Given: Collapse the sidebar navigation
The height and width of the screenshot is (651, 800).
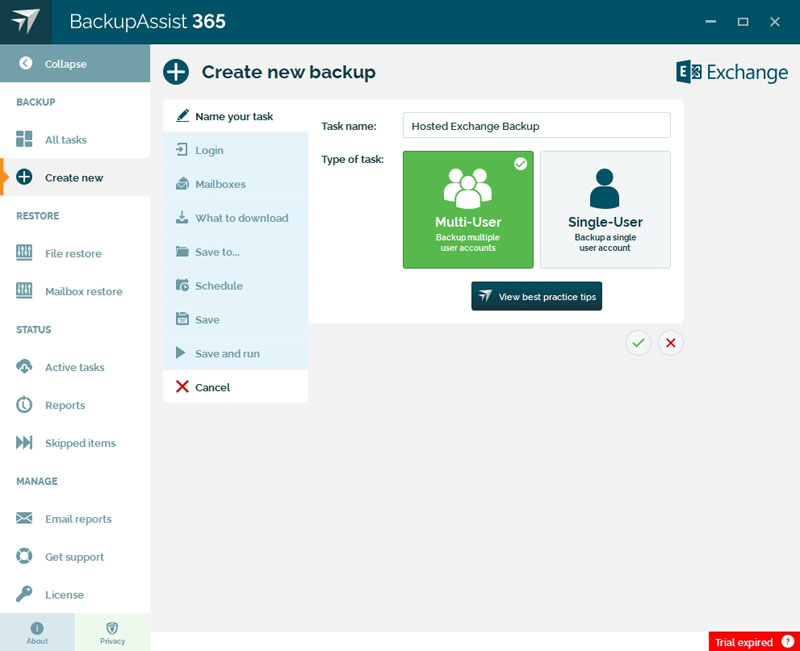Looking at the screenshot, I should coord(75,64).
